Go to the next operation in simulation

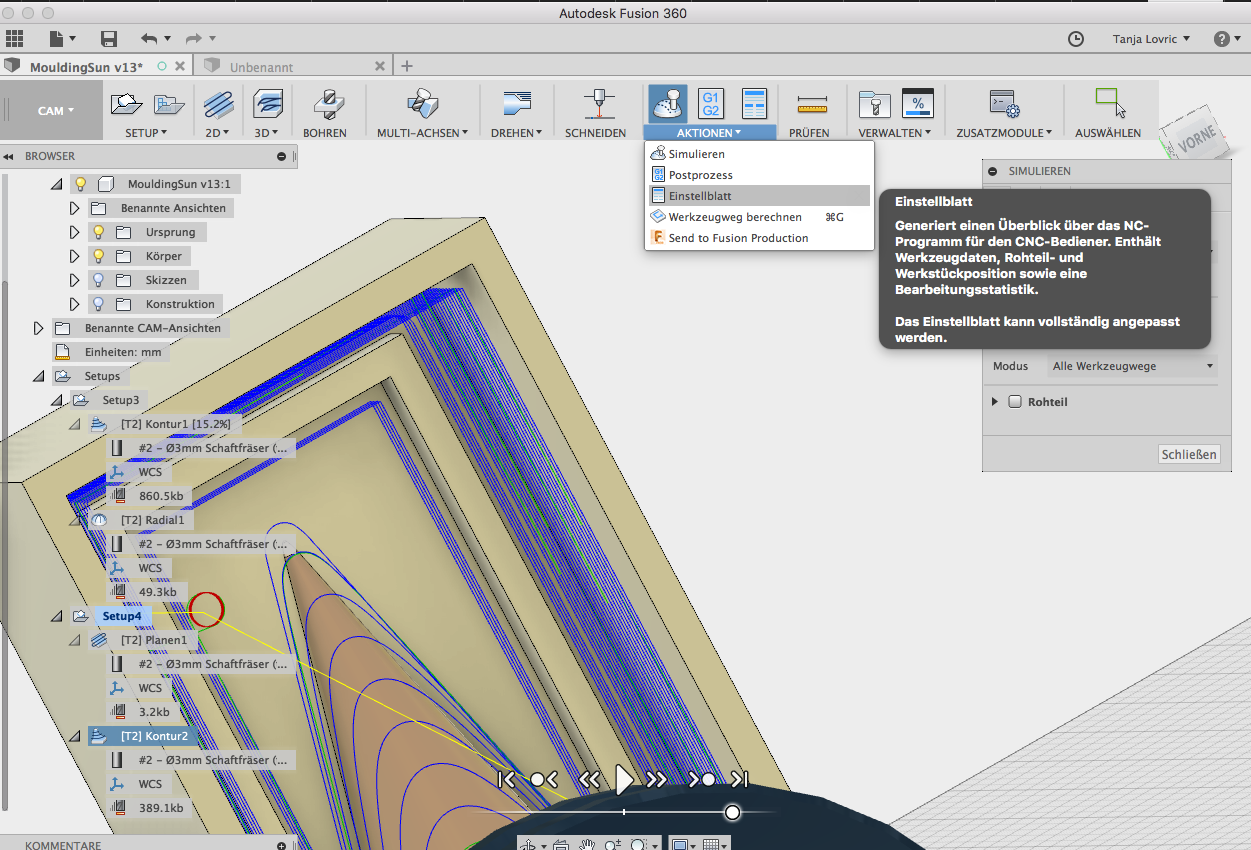(x=702, y=779)
